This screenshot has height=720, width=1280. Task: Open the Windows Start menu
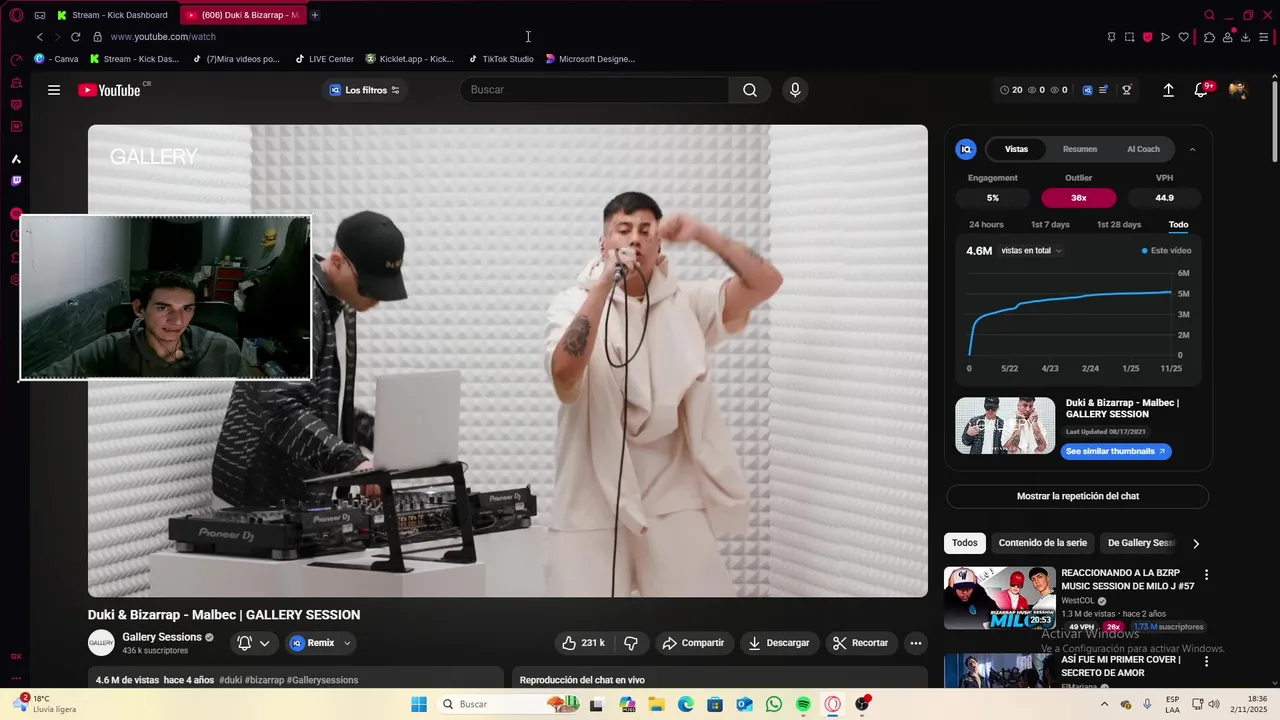pyautogui.click(x=419, y=704)
